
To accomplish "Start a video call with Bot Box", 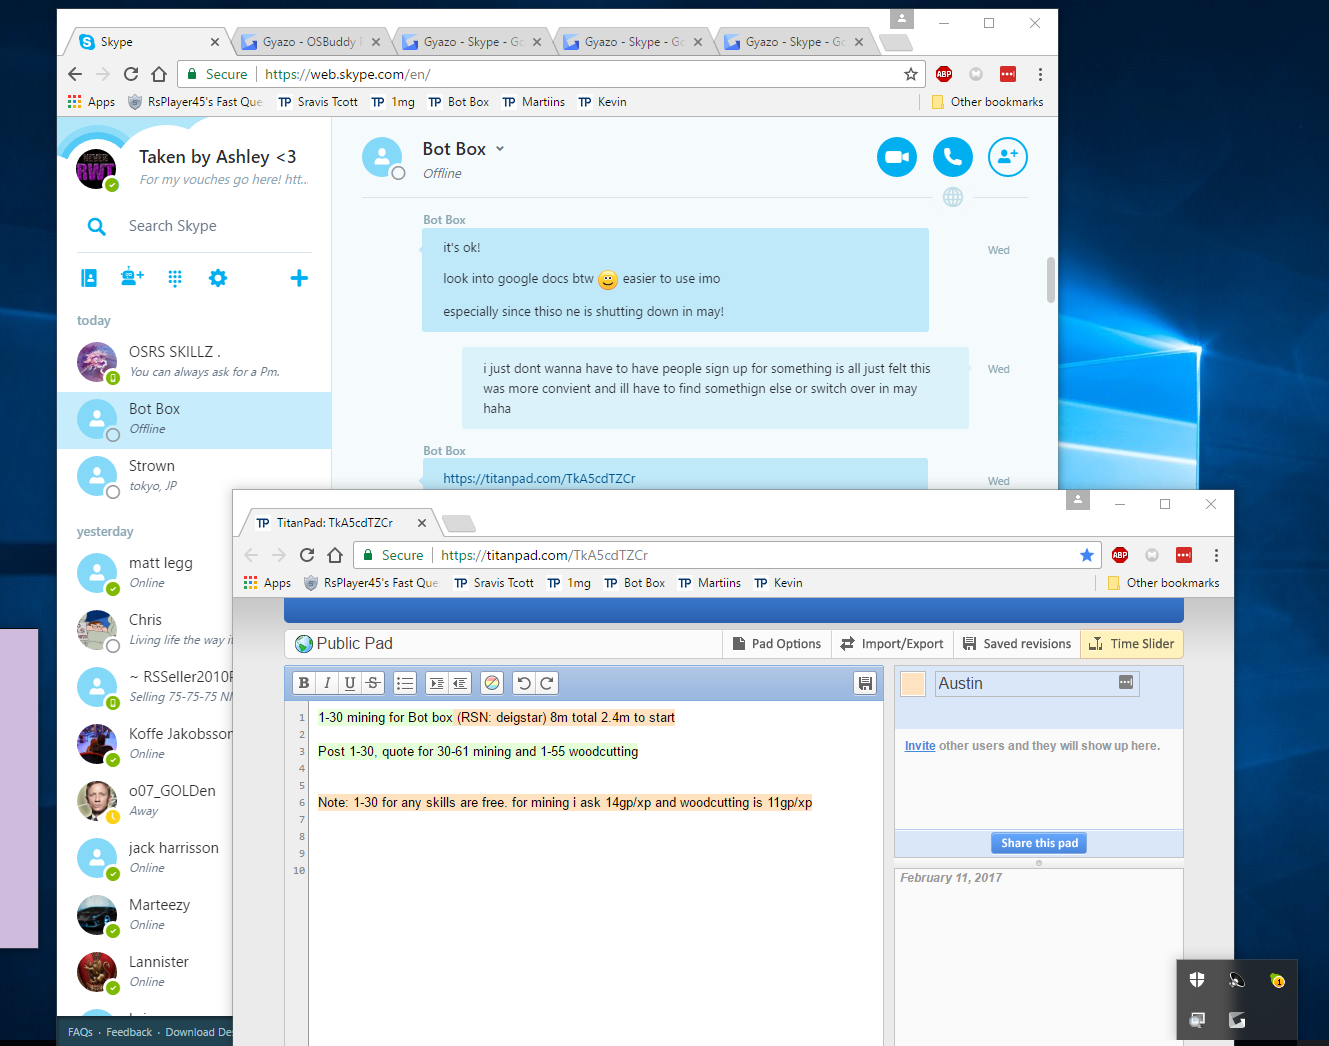I will tap(897, 157).
